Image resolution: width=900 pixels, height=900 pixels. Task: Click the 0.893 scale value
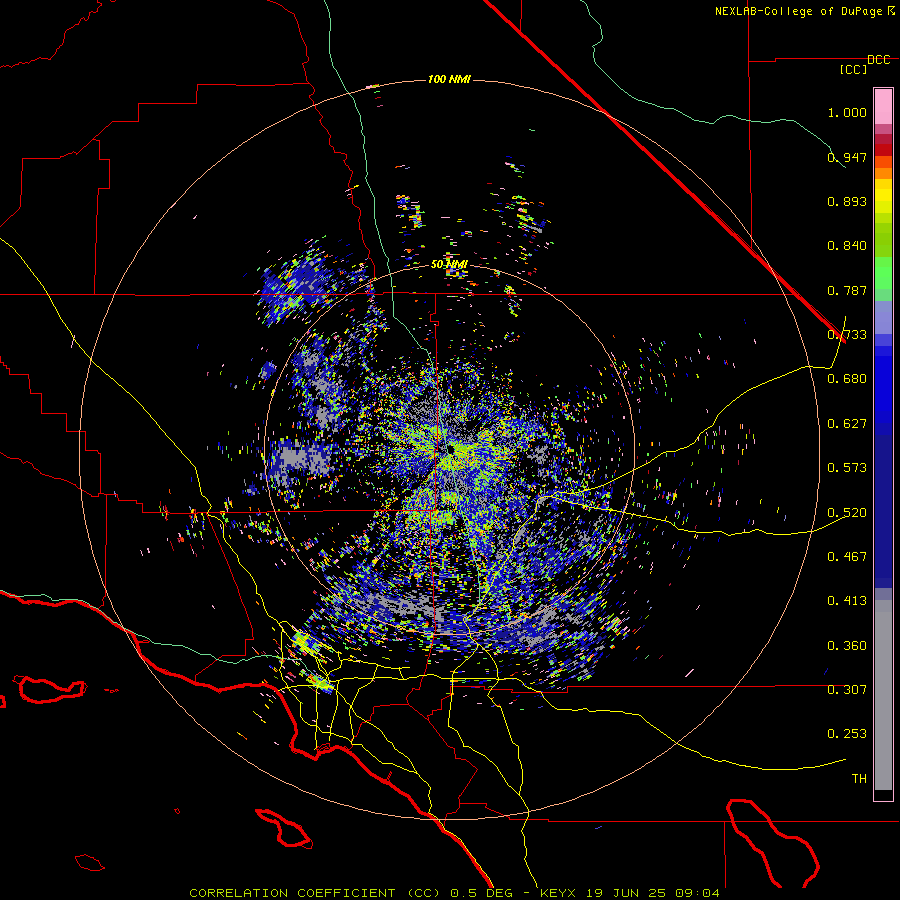(847, 201)
